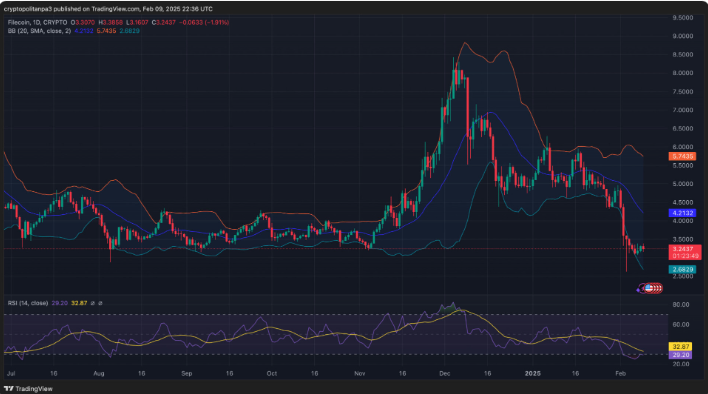Click the purple 29.20 RSI value tag
The image size is (708, 394).
click(x=680, y=355)
